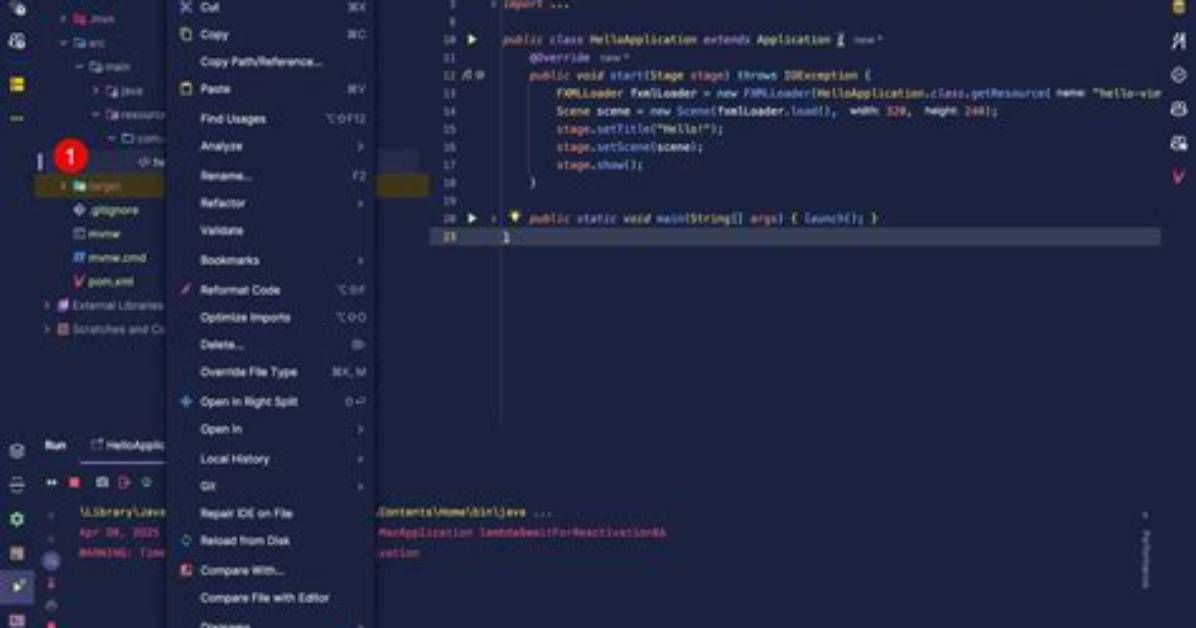Open More tool windows ellipsis in left strip
This screenshot has height=628, width=1196.
click(17, 118)
